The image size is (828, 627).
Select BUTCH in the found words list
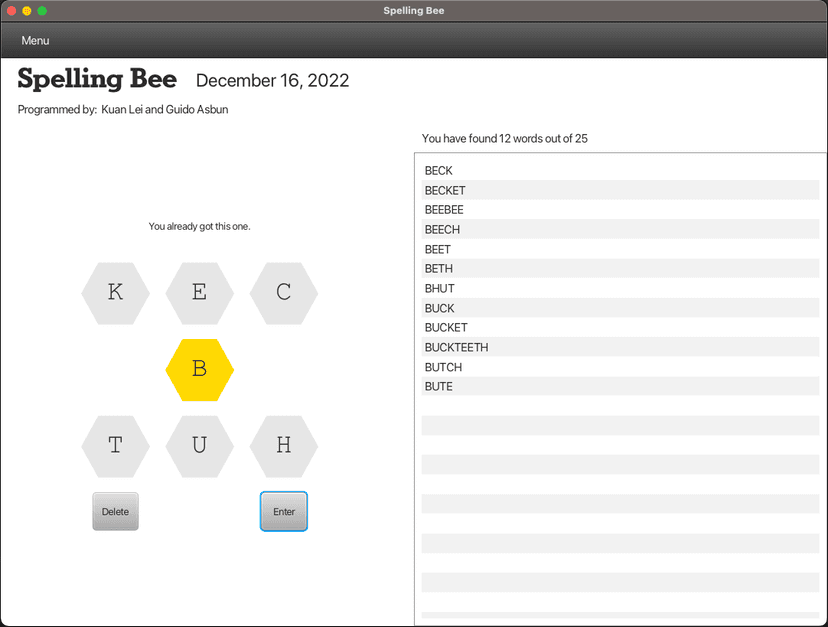tap(620, 367)
